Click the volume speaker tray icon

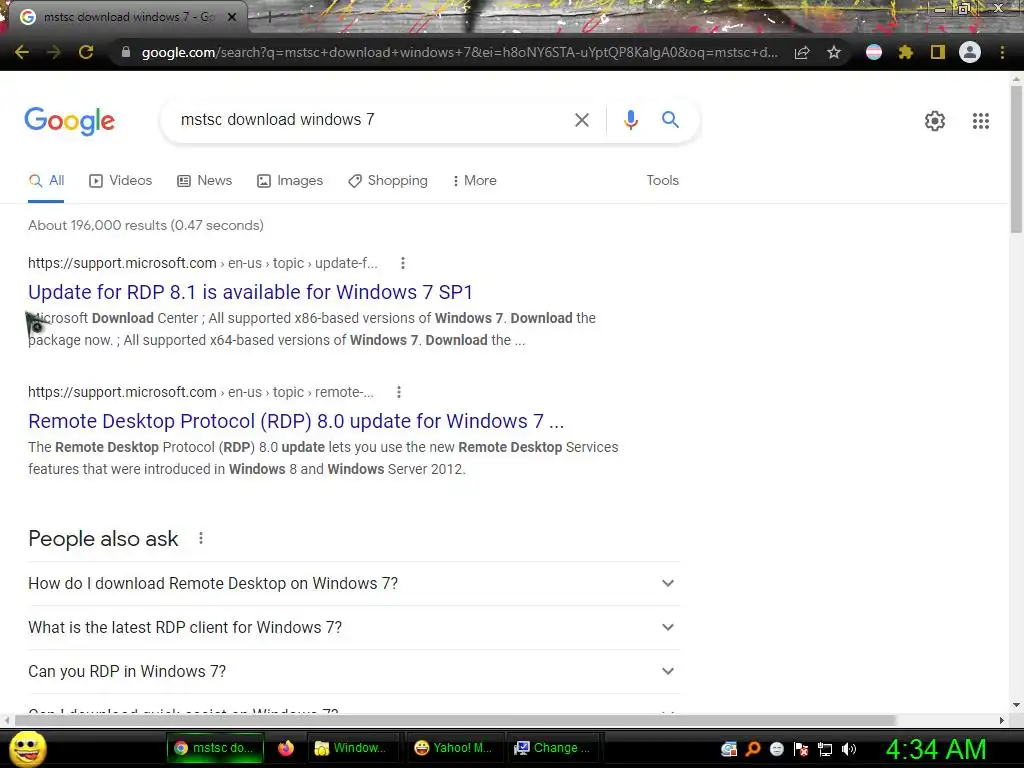pos(848,749)
